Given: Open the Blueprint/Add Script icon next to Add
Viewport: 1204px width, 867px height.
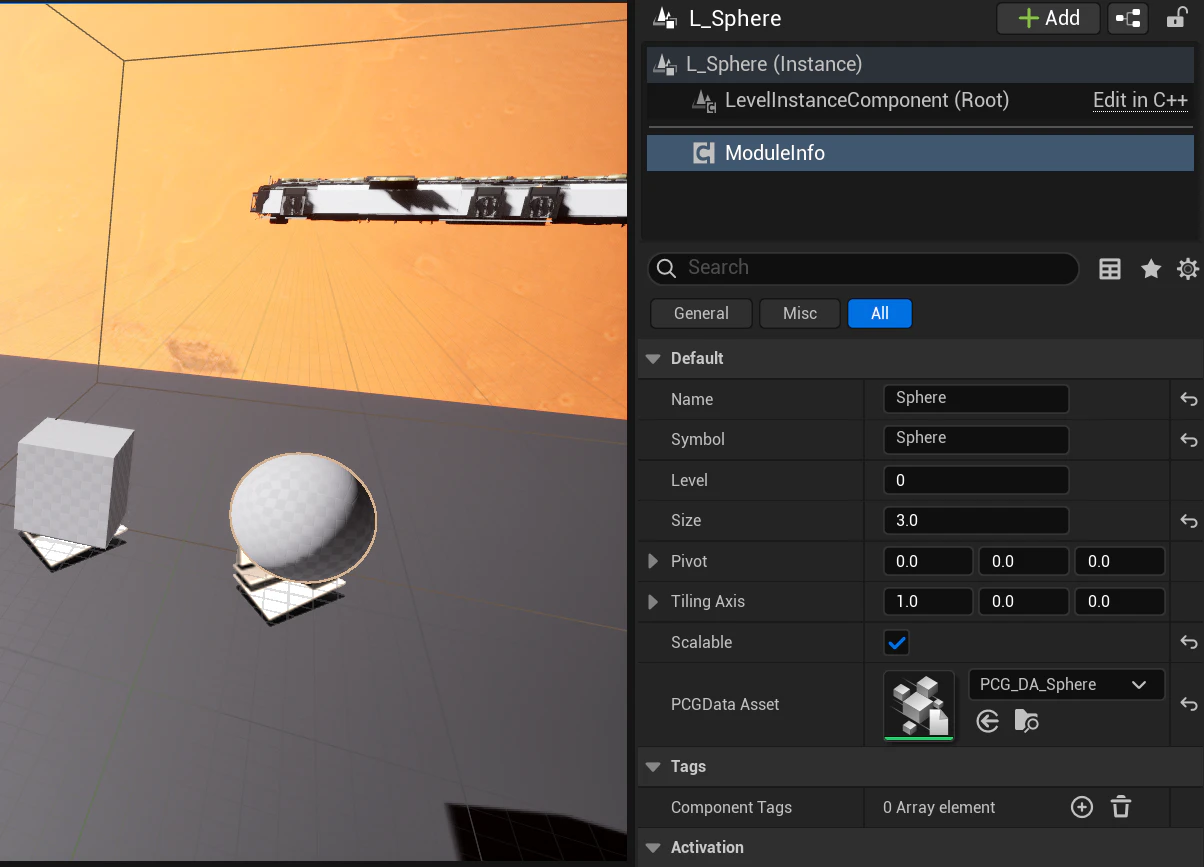Looking at the screenshot, I should point(1129,18).
